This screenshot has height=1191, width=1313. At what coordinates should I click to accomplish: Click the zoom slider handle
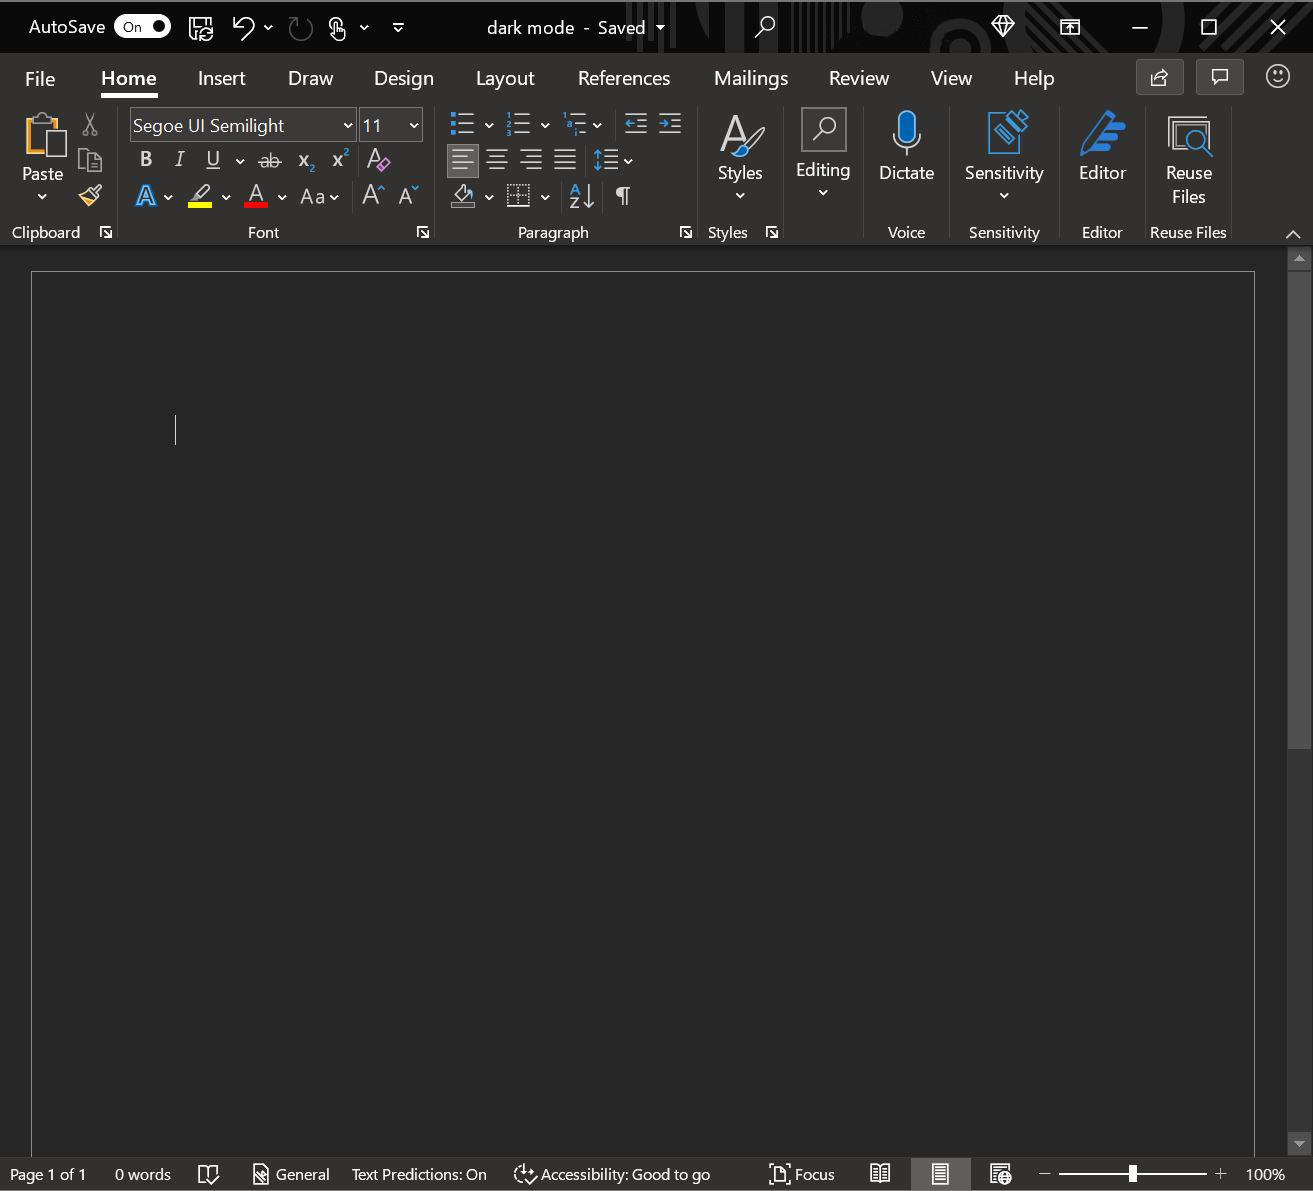pos(1131,1174)
